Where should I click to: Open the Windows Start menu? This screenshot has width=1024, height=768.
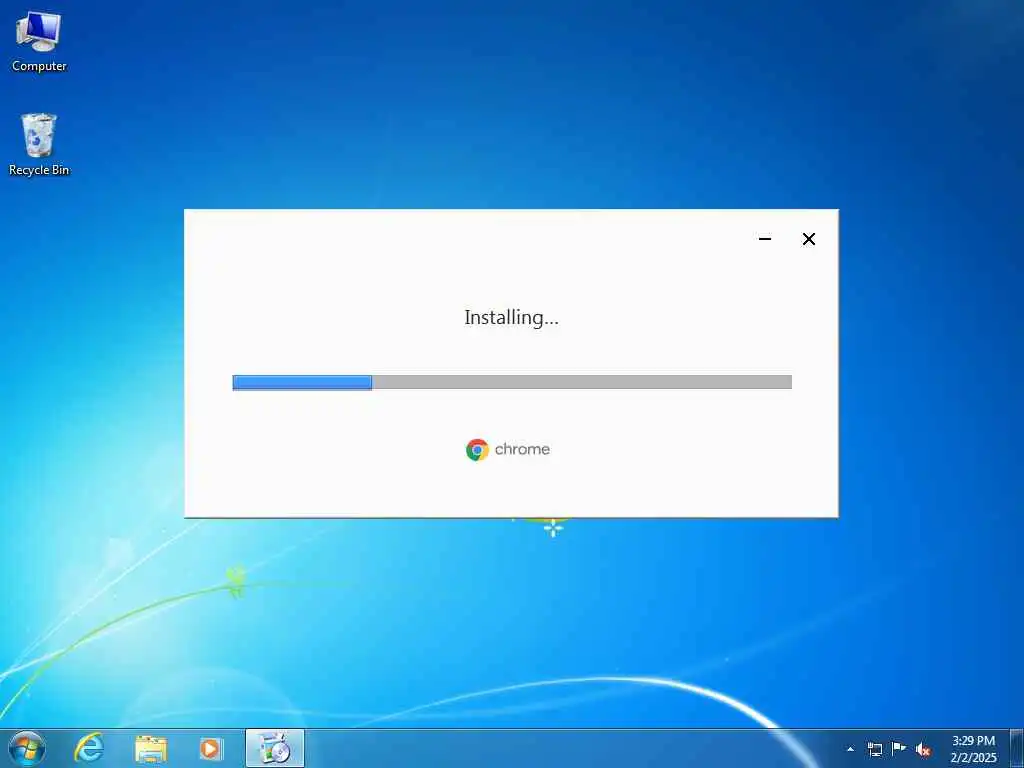(x=27, y=749)
